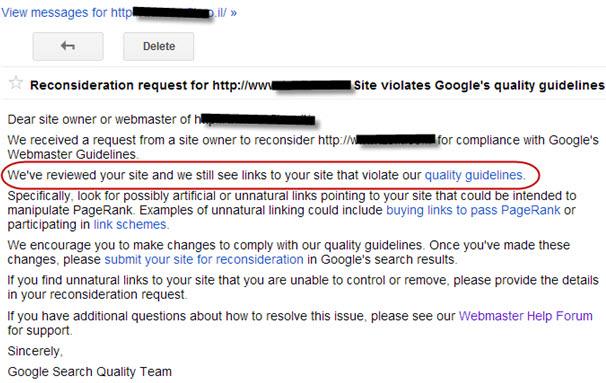Follow the buying links to pass PageRank link
Screen dimensions: 606x383
coord(473,210)
